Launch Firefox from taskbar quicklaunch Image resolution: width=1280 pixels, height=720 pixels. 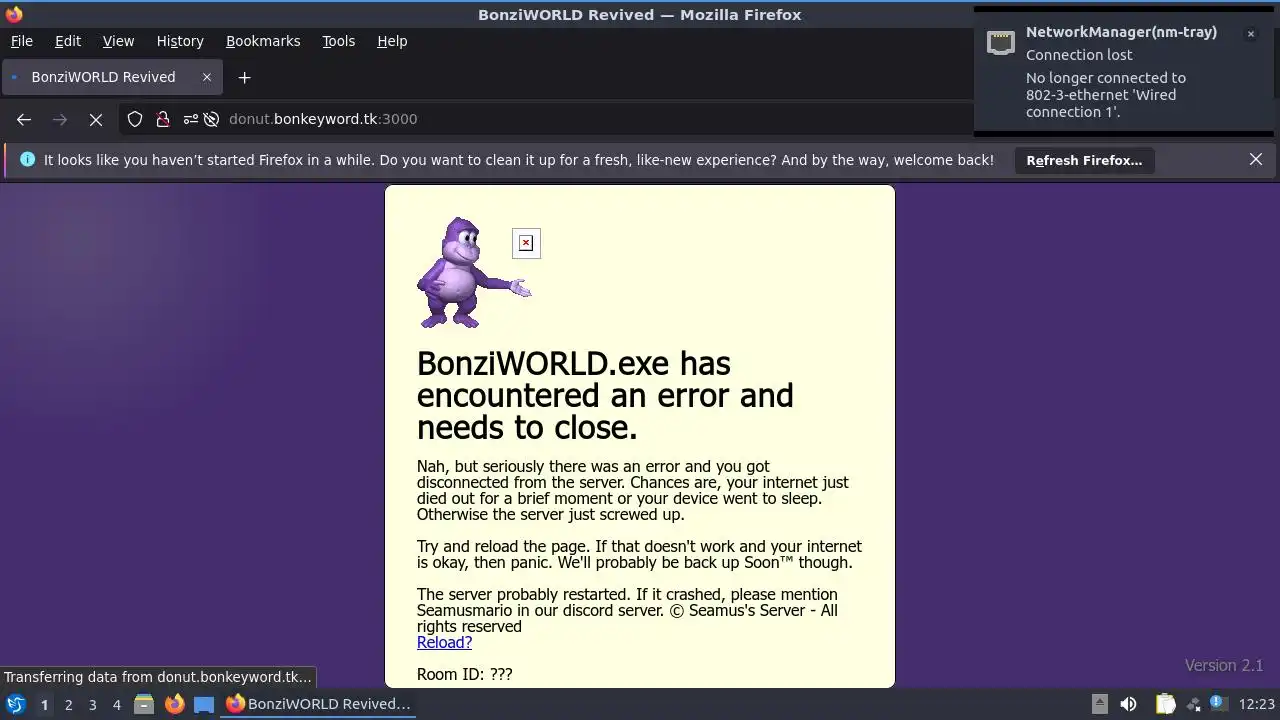174,704
